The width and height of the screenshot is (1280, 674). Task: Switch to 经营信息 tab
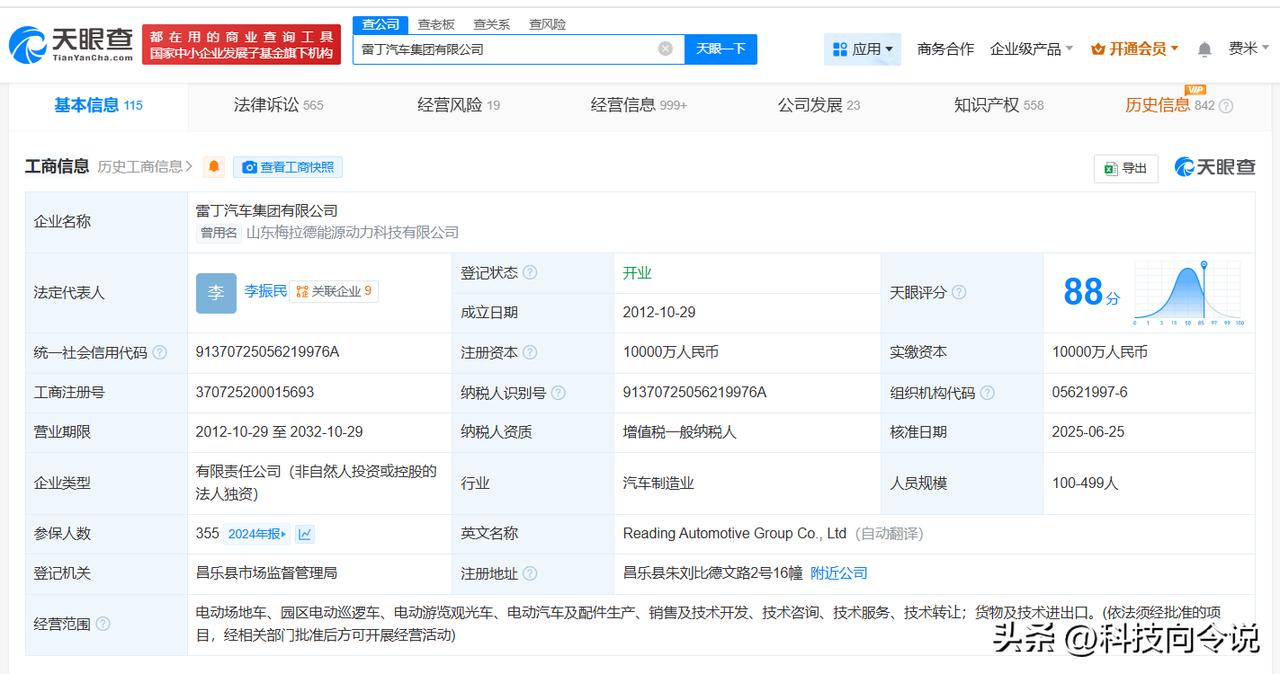click(x=638, y=105)
